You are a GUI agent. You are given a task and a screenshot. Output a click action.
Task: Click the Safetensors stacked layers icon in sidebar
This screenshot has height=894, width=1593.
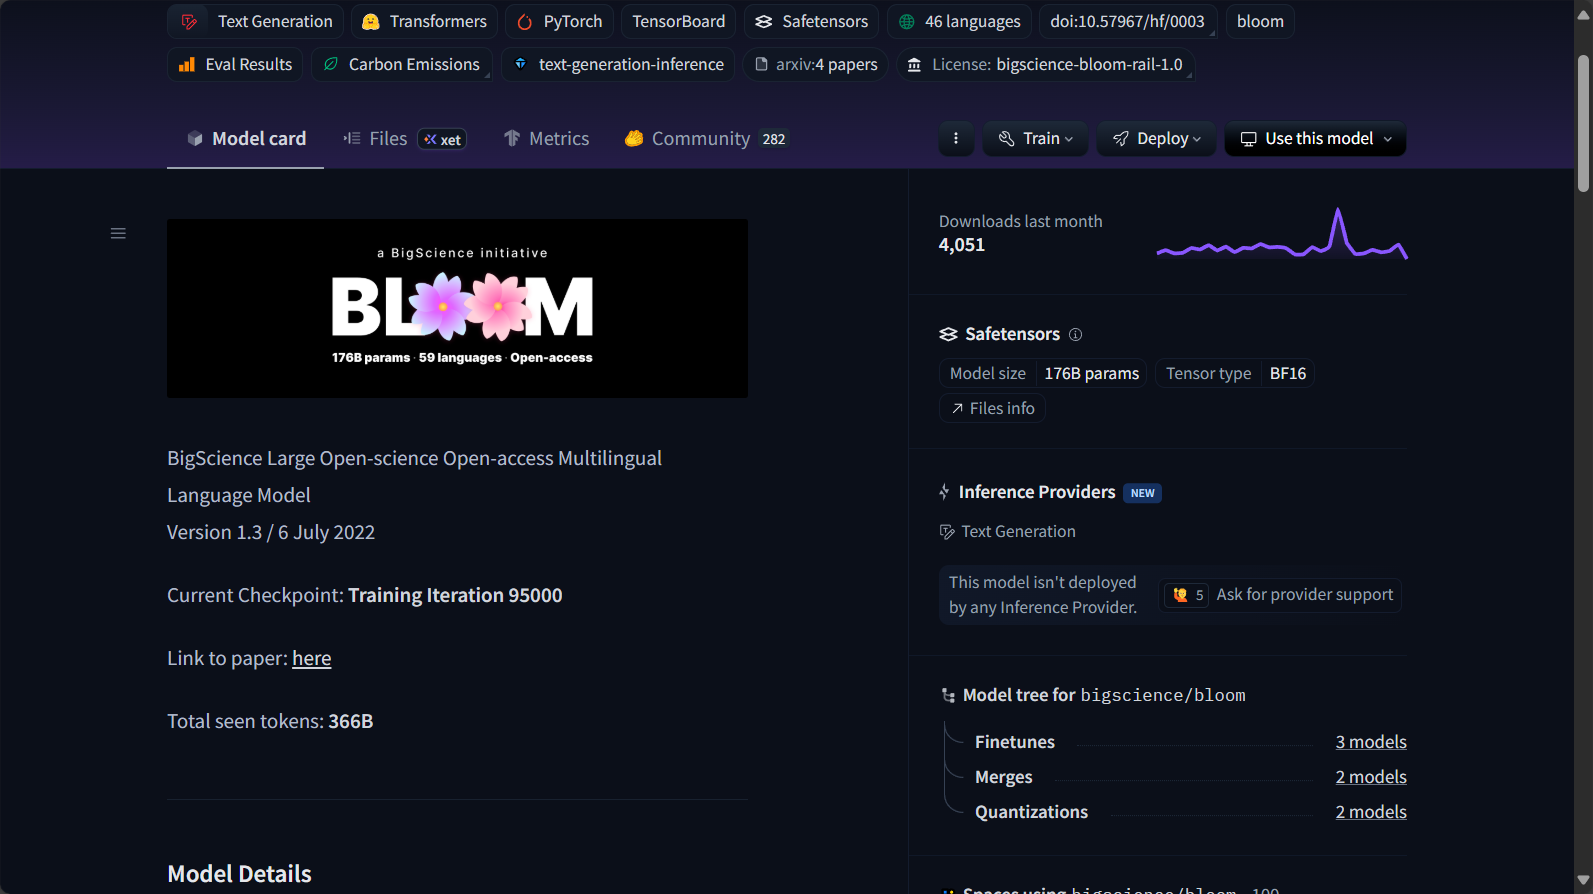(x=948, y=334)
